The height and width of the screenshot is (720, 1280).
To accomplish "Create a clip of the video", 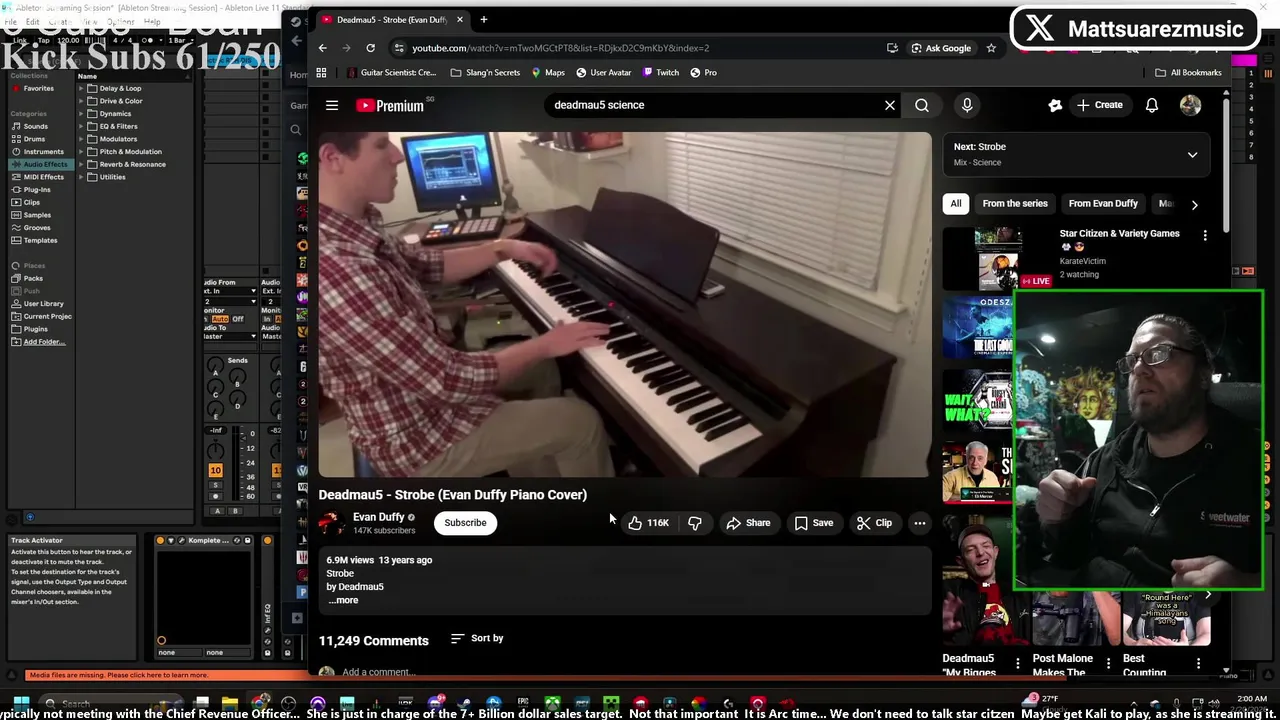I will (874, 523).
